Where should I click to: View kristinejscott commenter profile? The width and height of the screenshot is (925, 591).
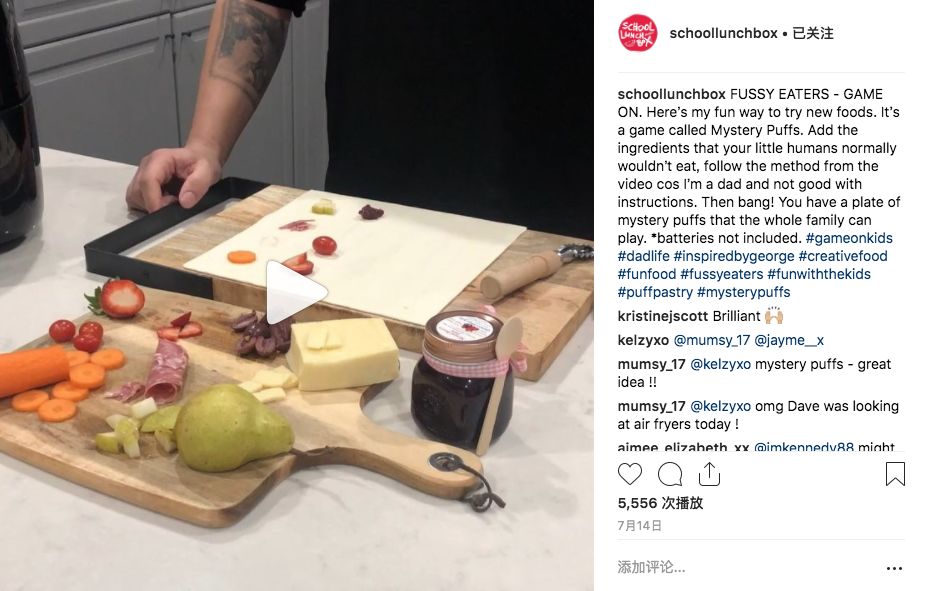pyautogui.click(x=663, y=316)
